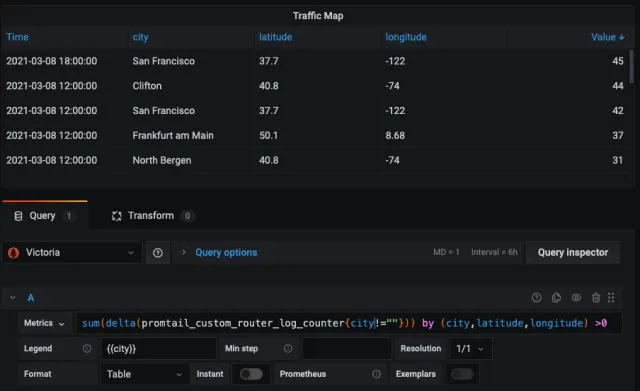Open data source help icon beside Victoria

158,253
